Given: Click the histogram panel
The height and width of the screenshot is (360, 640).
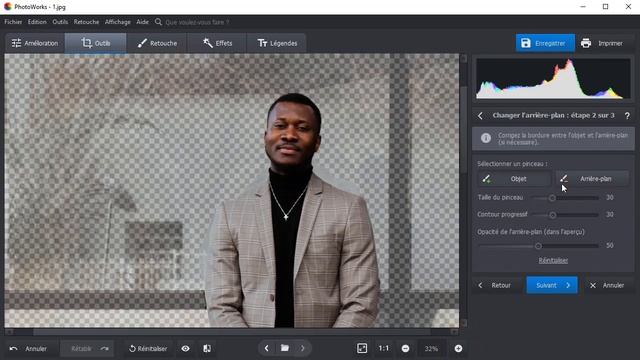Looking at the screenshot, I should click(x=553, y=78).
